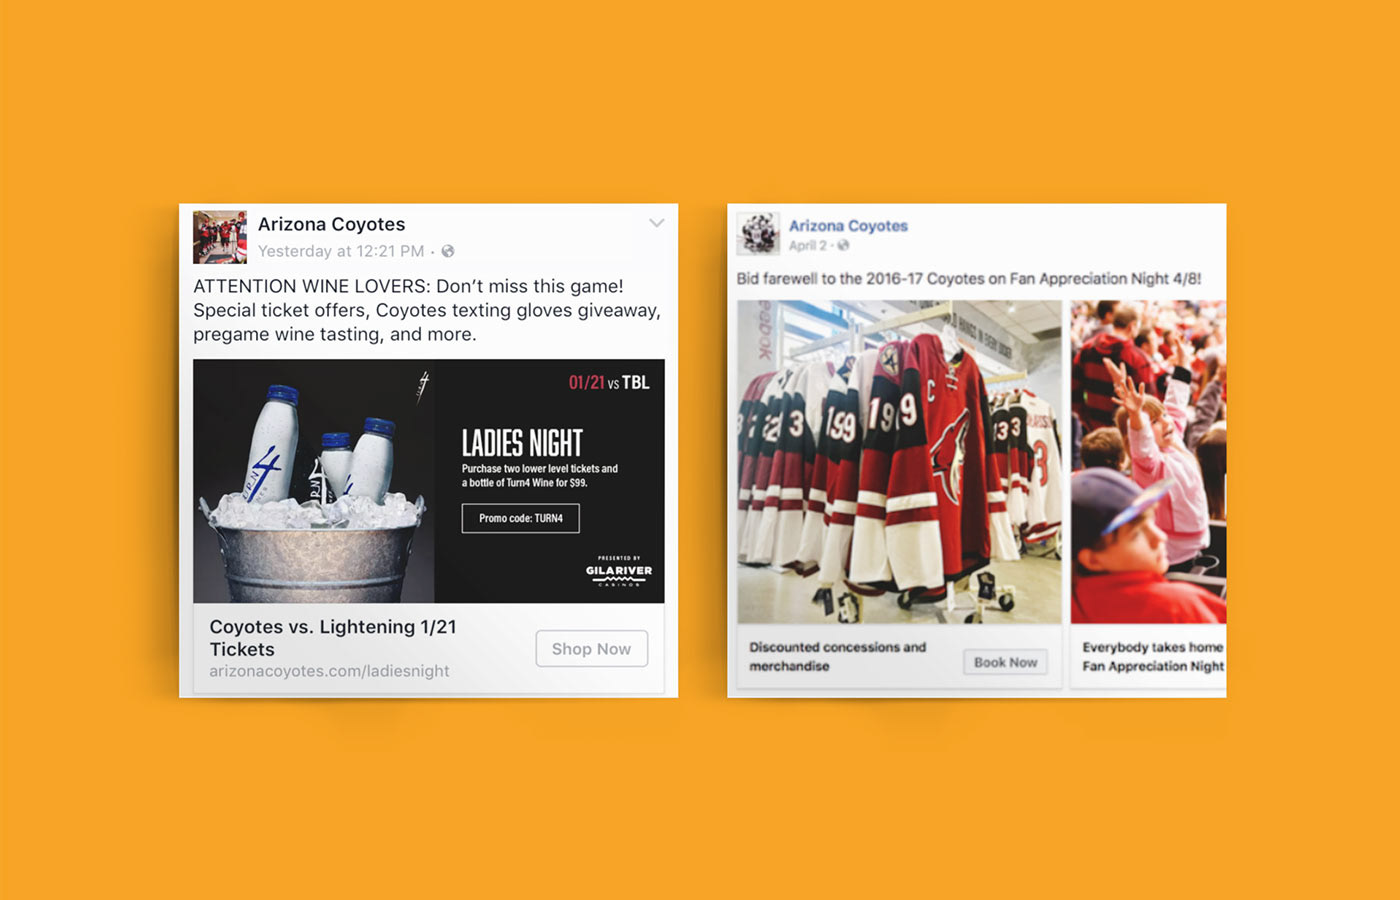Click the Yesterday at 12:21 PM timestamp
Viewport: 1400px width, 900px height.
[x=341, y=251]
